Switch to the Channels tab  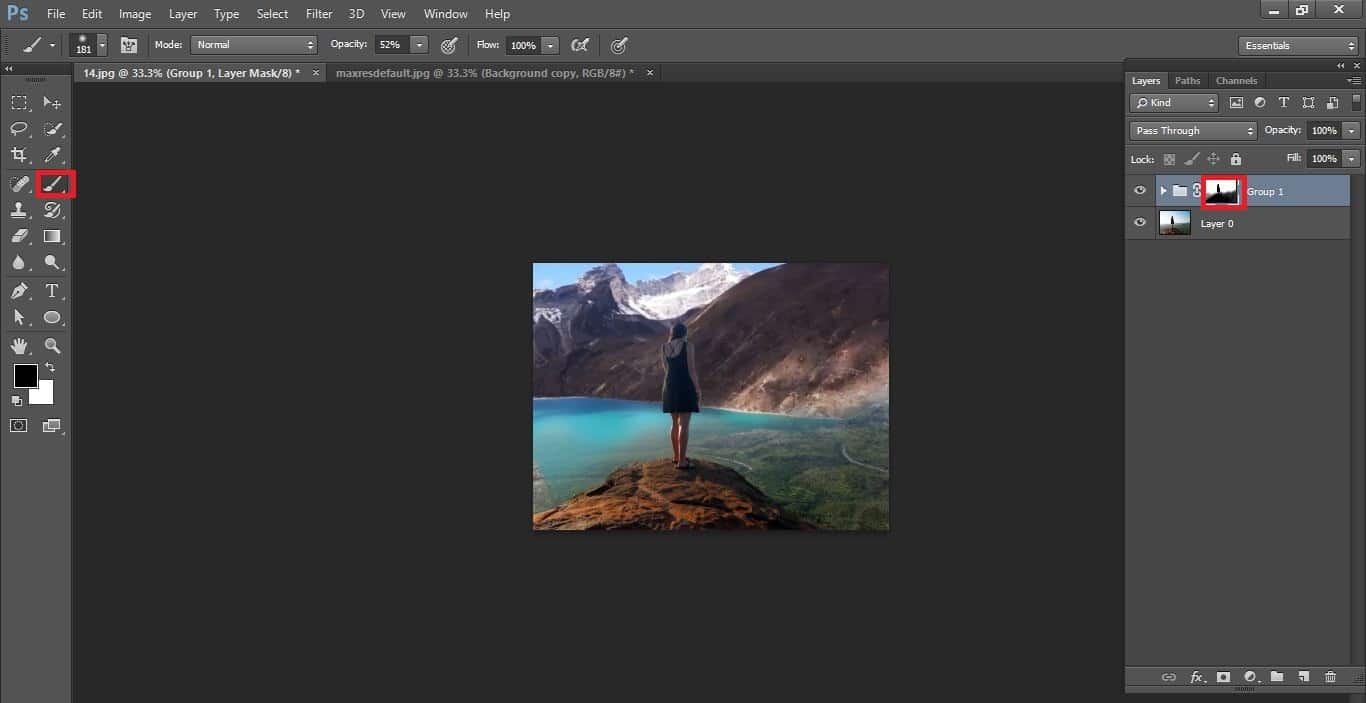click(x=1236, y=80)
